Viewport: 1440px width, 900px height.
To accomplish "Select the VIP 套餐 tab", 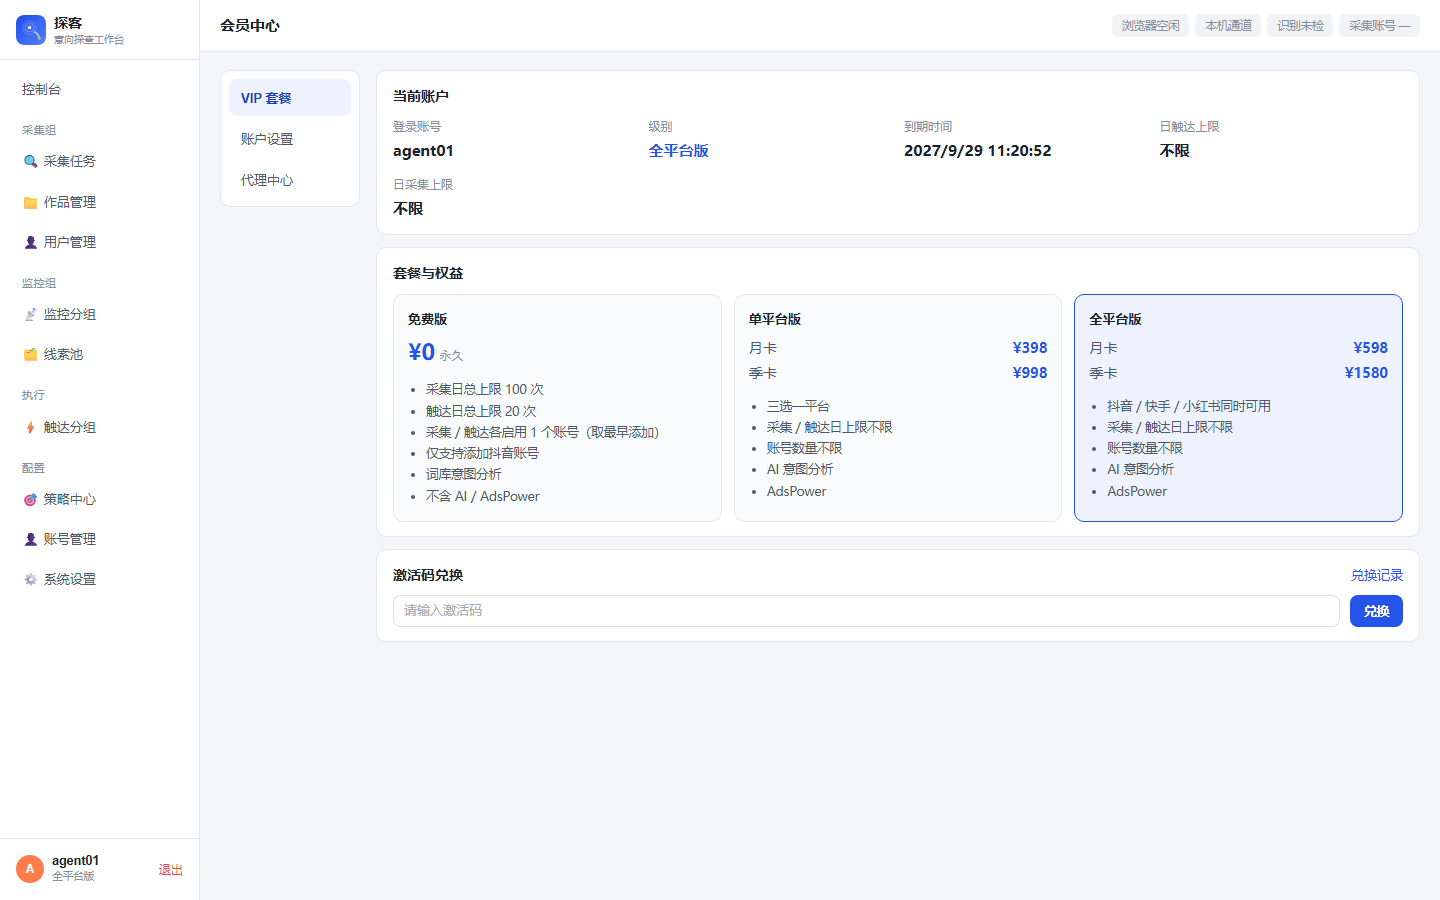I will click(290, 98).
